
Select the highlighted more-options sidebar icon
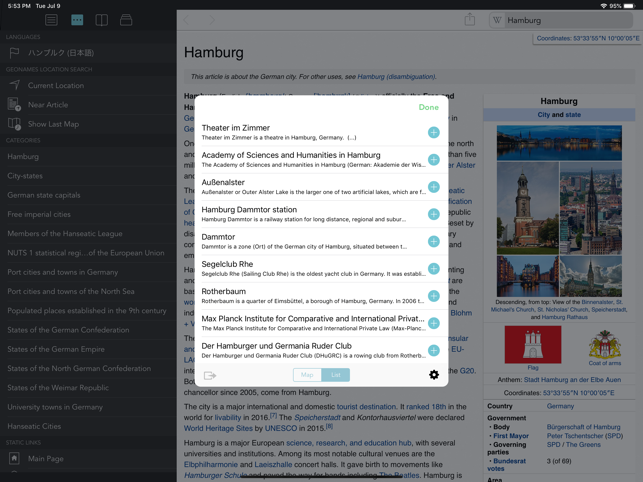(x=77, y=20)
